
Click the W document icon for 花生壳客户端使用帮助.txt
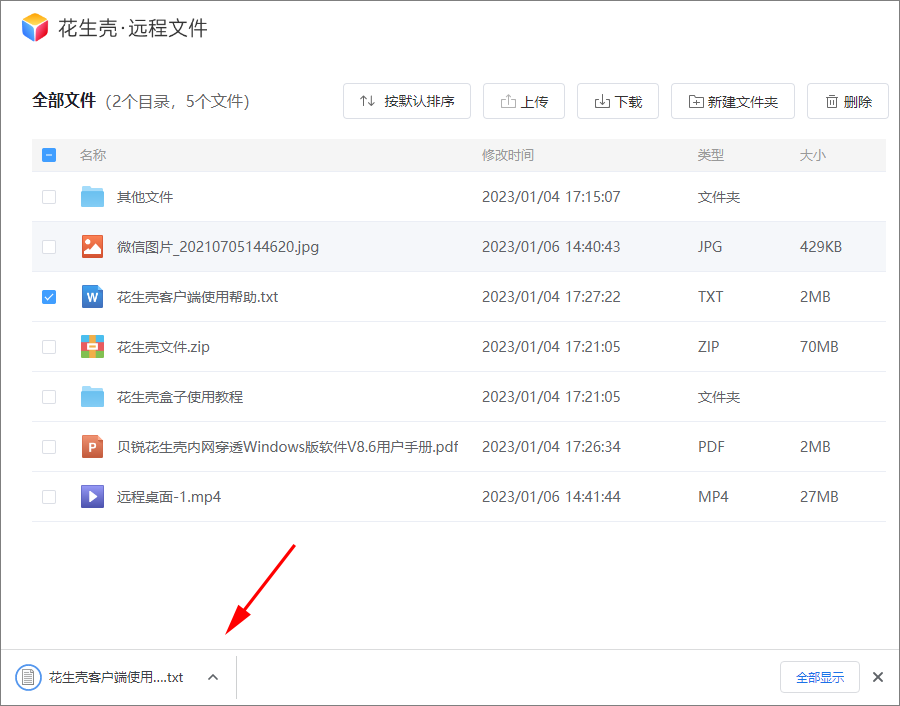92,297
